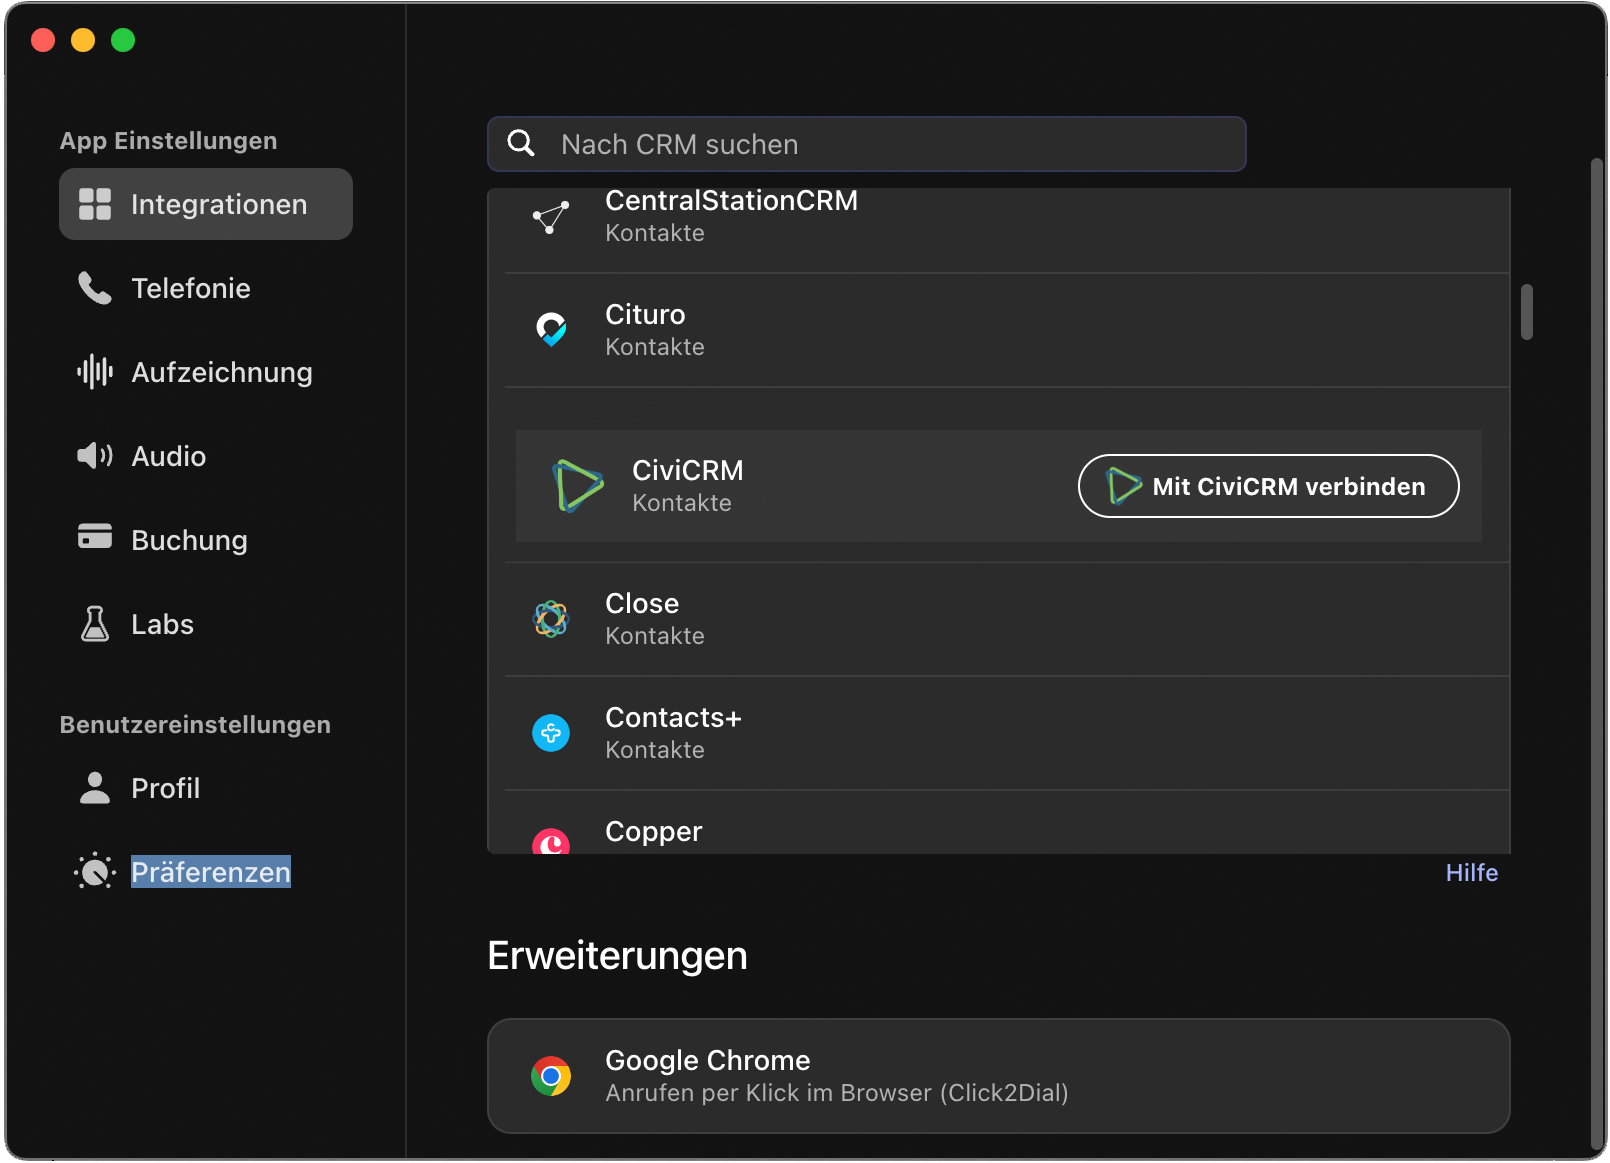The height and width of the screenshot is (1163, 1610).
Task: Select the Google Chrome extension card
Action: click(x=998, y=1076)
